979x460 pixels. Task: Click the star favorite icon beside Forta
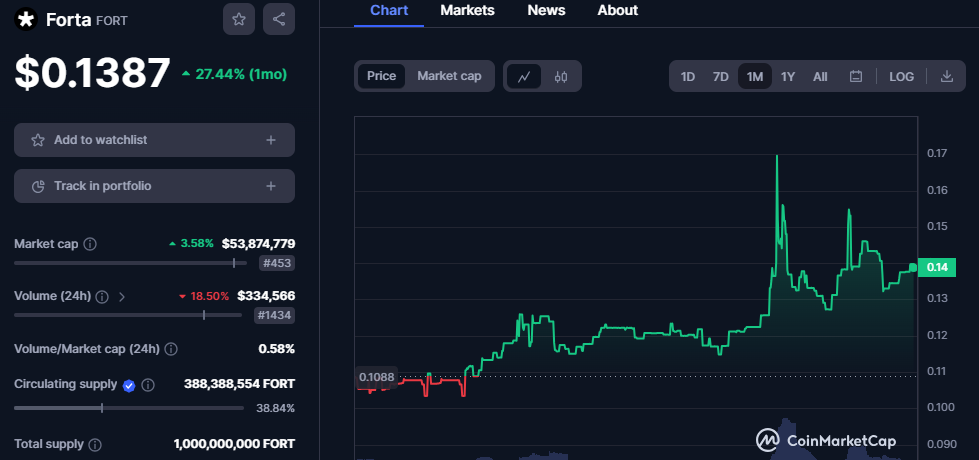(x=239, y=19)
